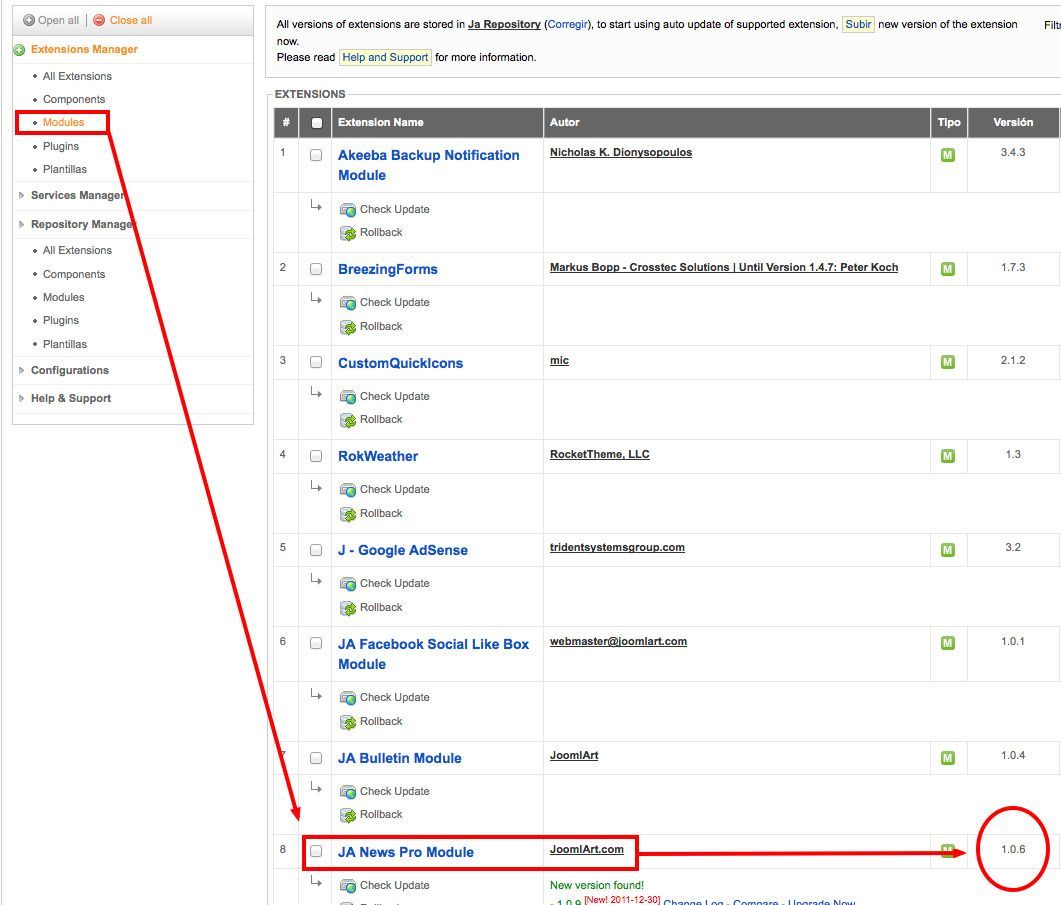The height and width of the screenshot is (905, 1061).
Task: Check the JA Facebook Social Like Box checkbox
Action: 316,643
